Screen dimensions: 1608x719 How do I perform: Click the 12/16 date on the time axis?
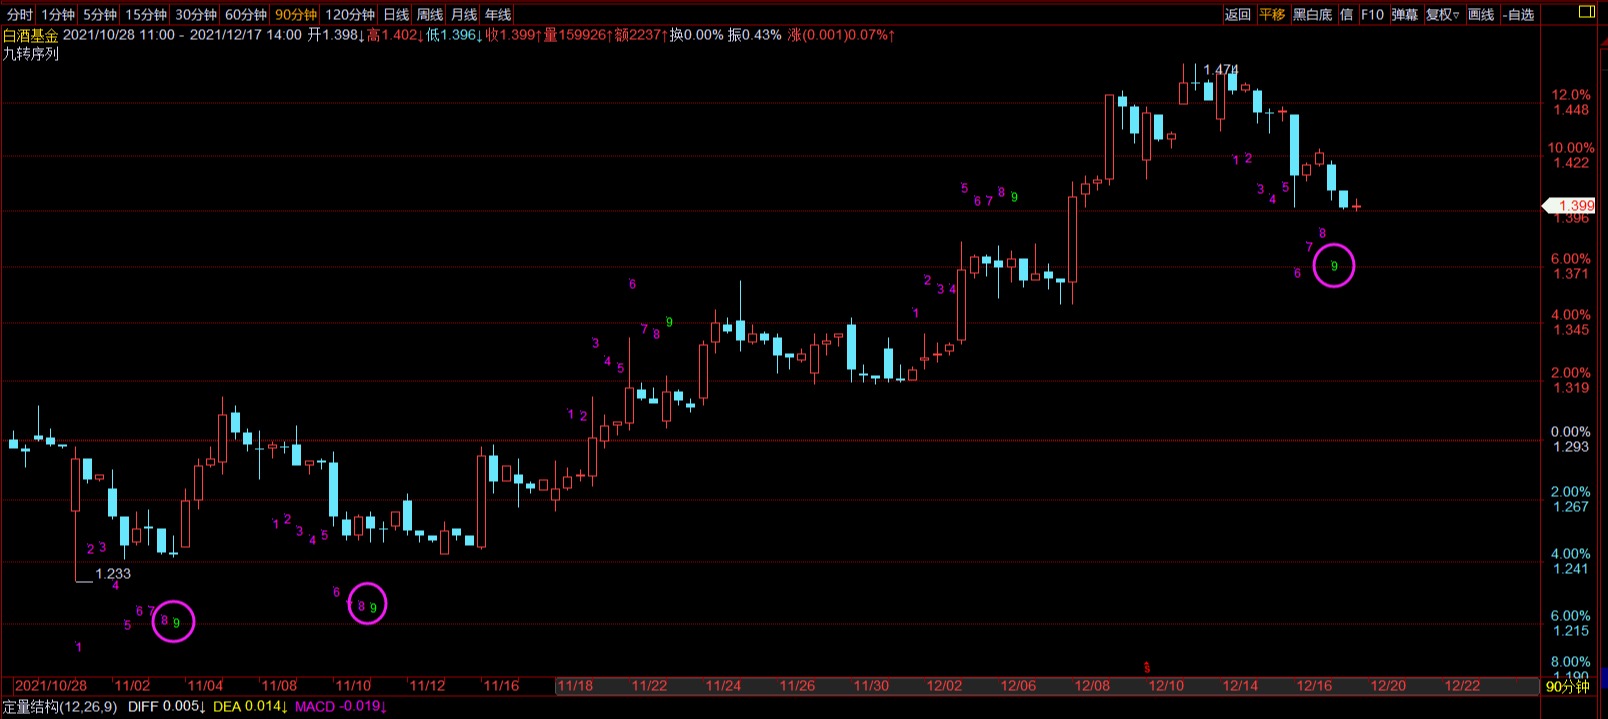pyautogui.click(x=1314, y=686)
